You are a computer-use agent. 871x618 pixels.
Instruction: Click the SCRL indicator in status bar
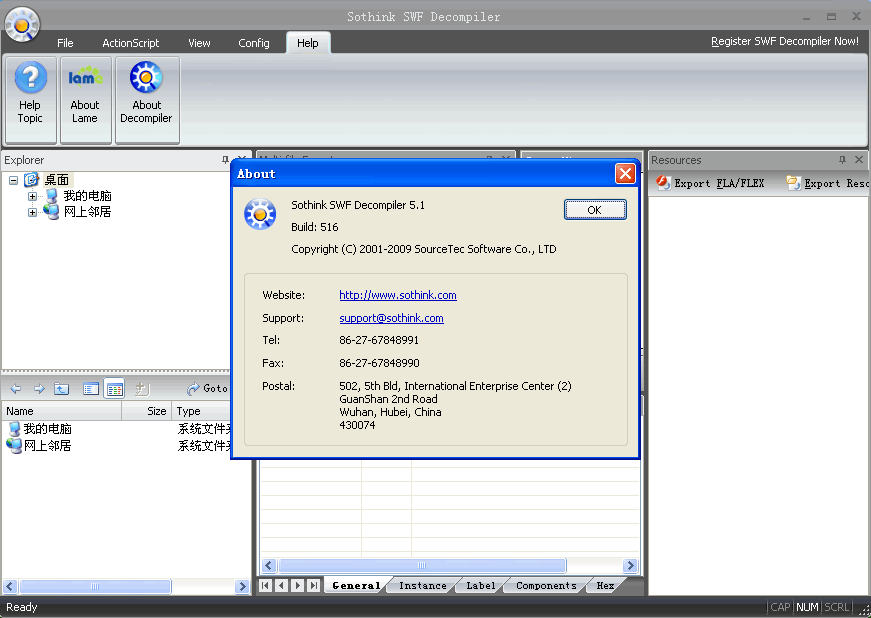837,607
